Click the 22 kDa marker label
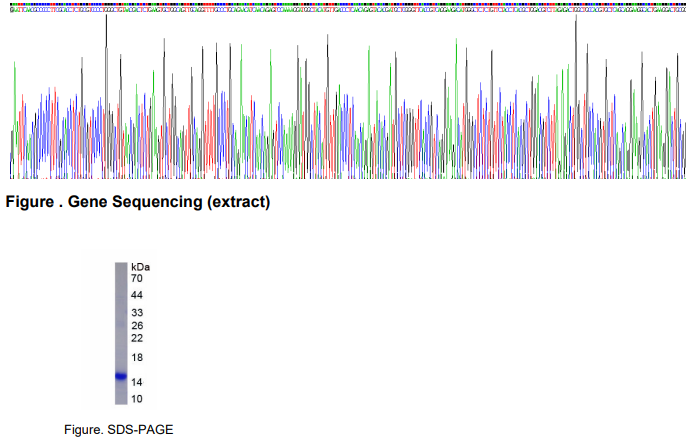The image size is (691, 441). [x=136, y=338]
